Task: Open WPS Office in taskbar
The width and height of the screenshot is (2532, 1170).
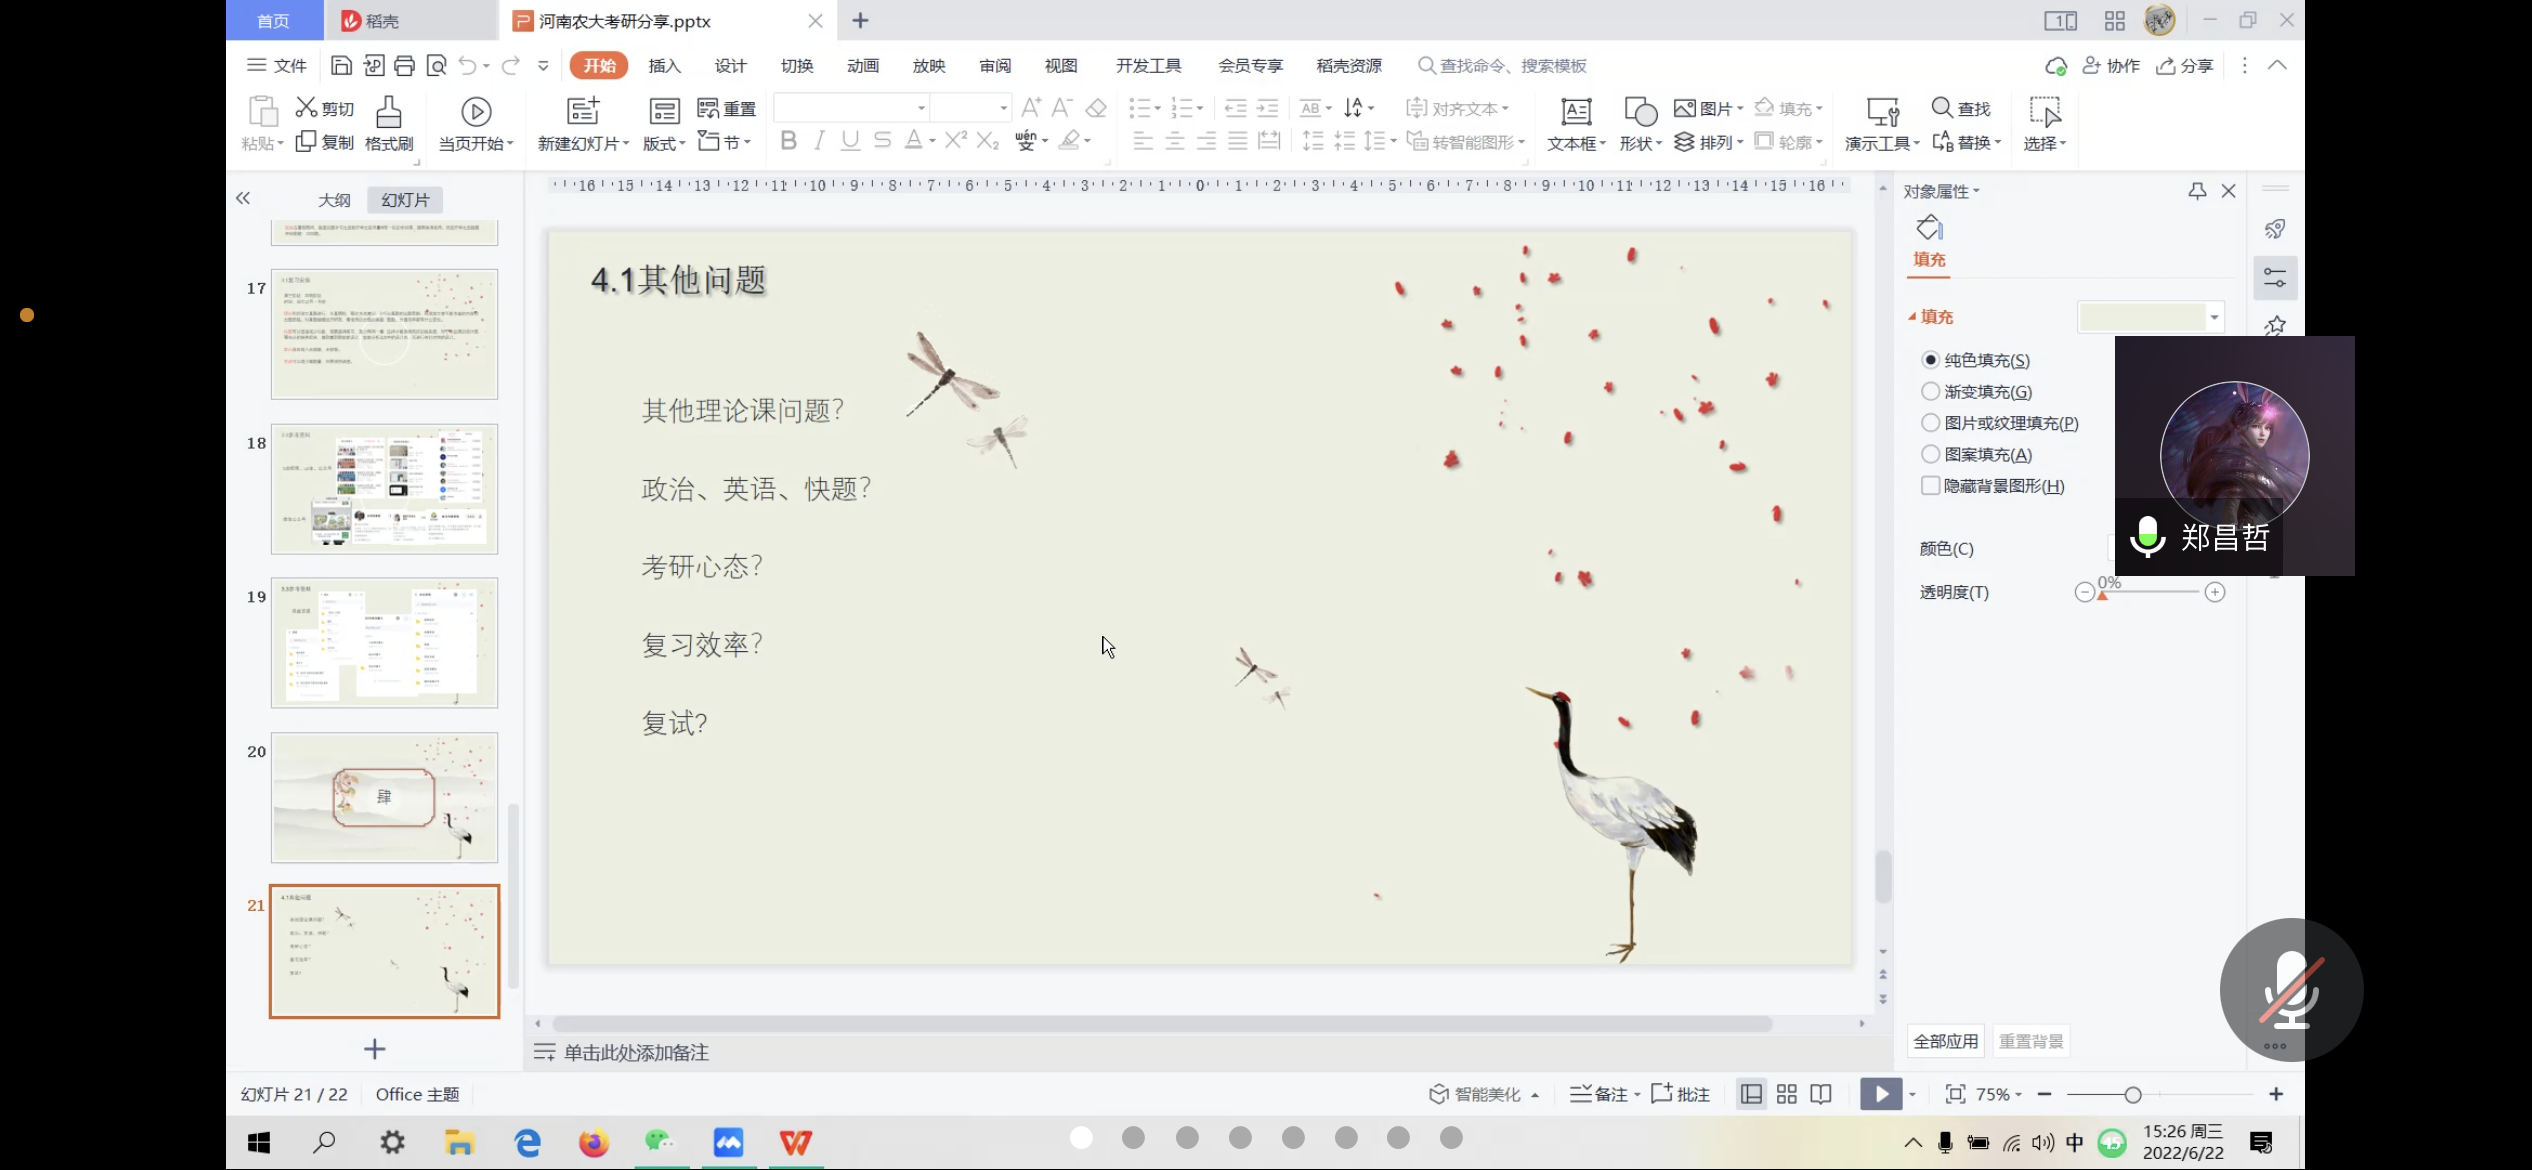Action: 796,1142
